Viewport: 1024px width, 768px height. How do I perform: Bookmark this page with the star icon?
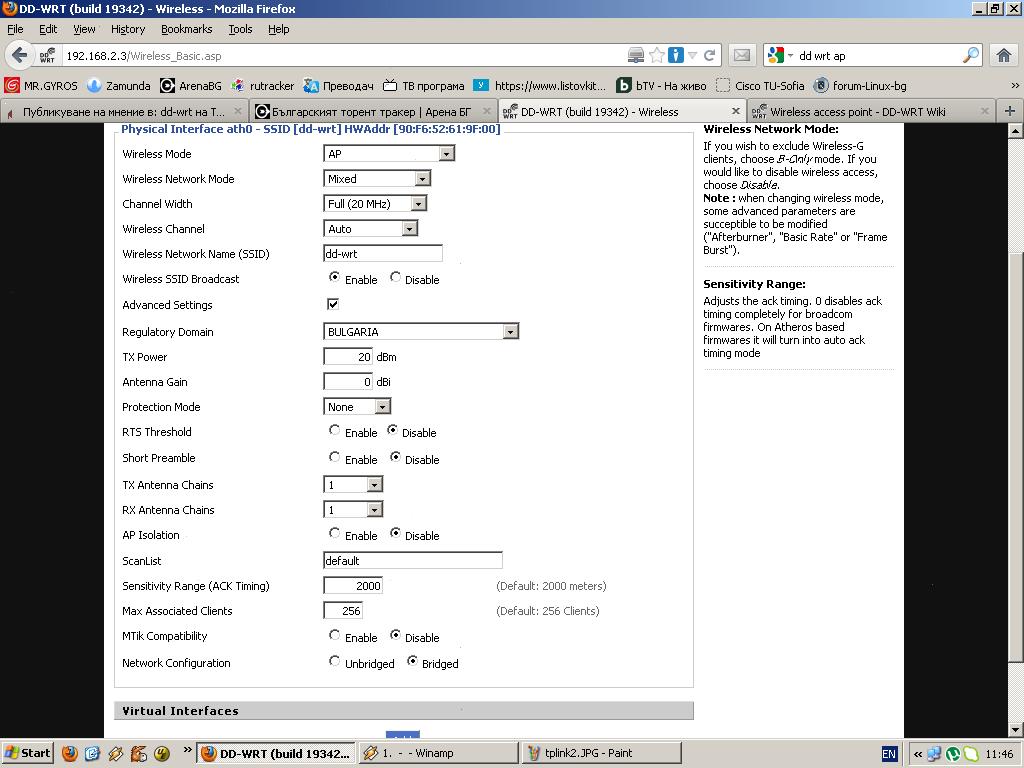[657, 55]
